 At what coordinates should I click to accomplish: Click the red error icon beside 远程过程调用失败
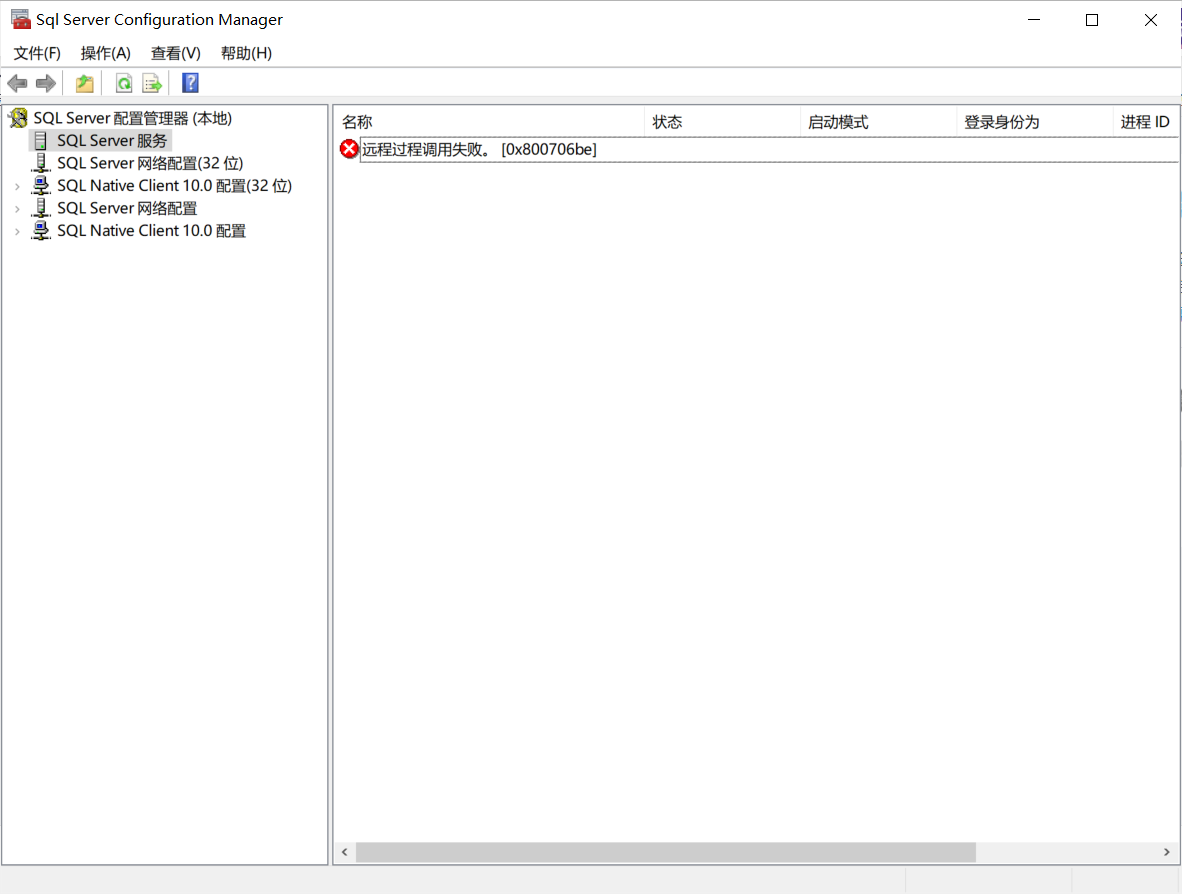[x=349, y=148]
